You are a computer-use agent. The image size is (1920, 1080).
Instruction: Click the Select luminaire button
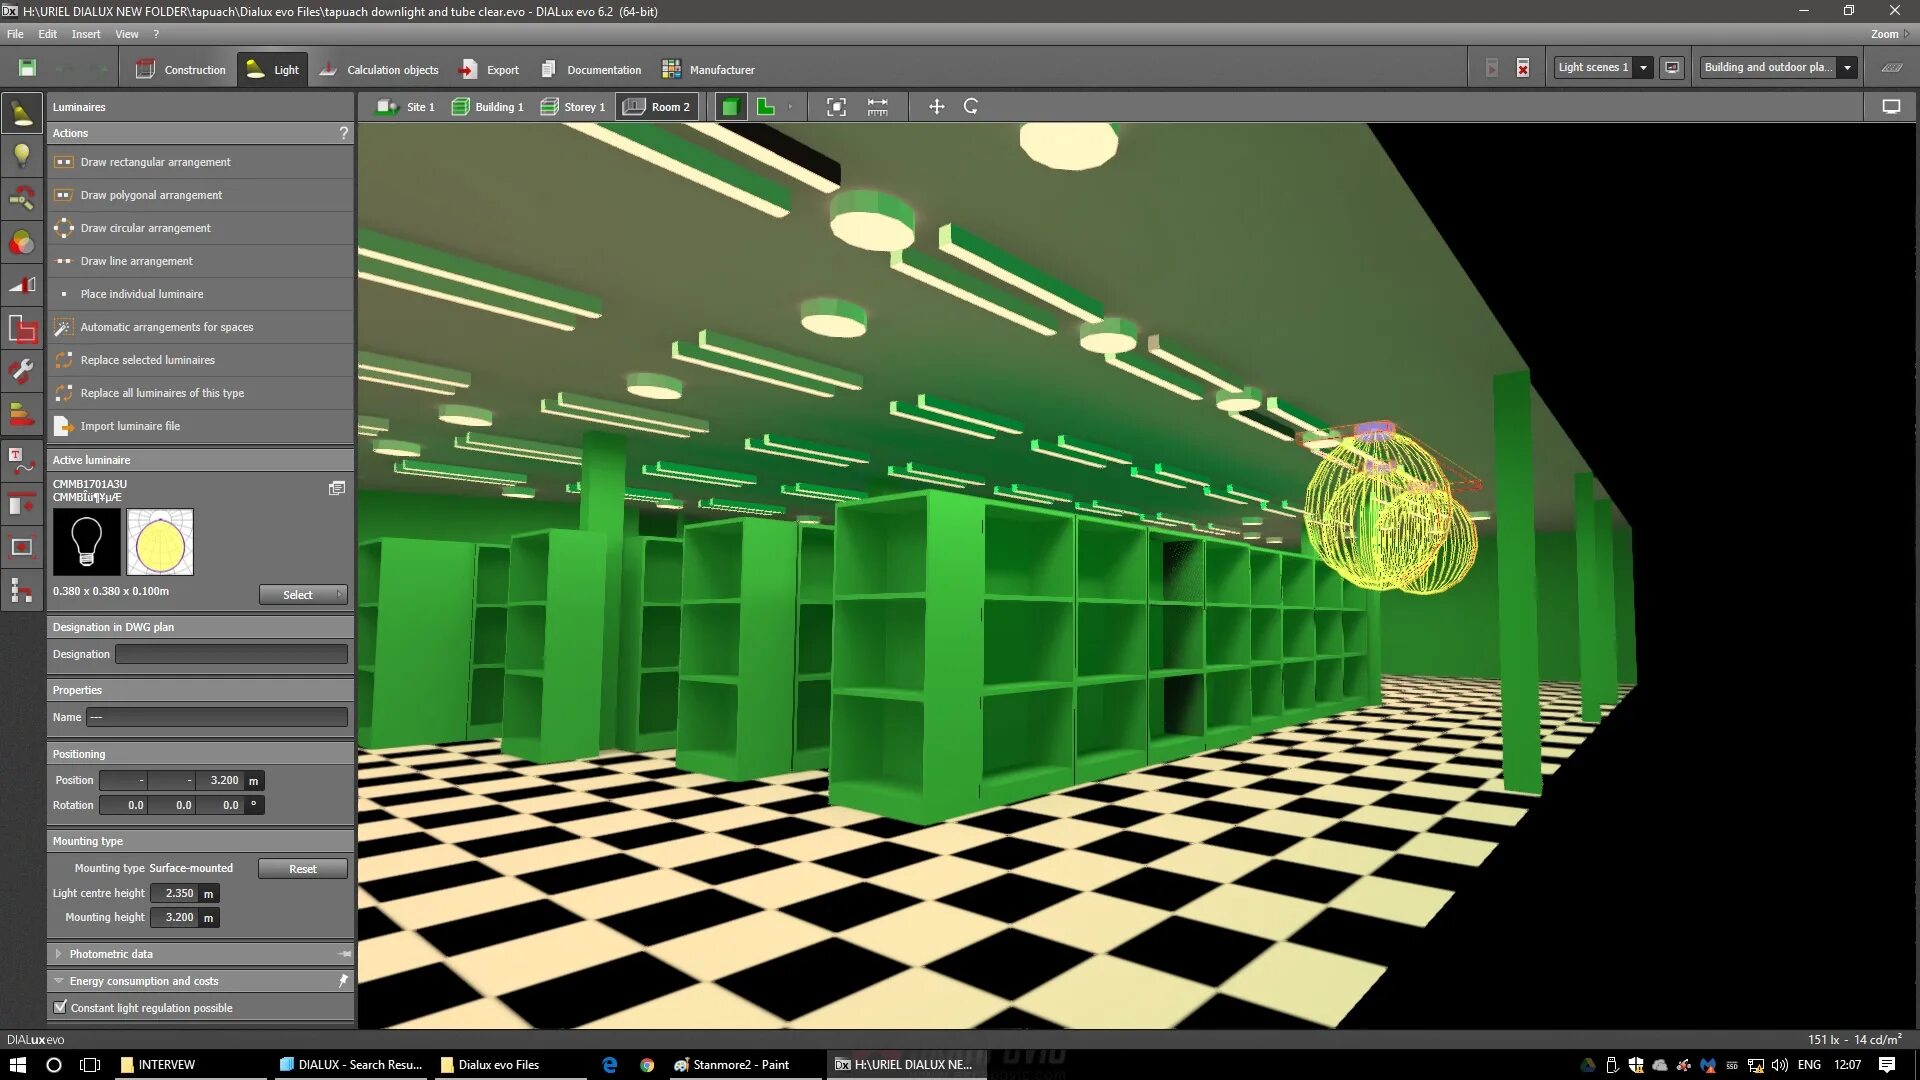pos(302,595)
